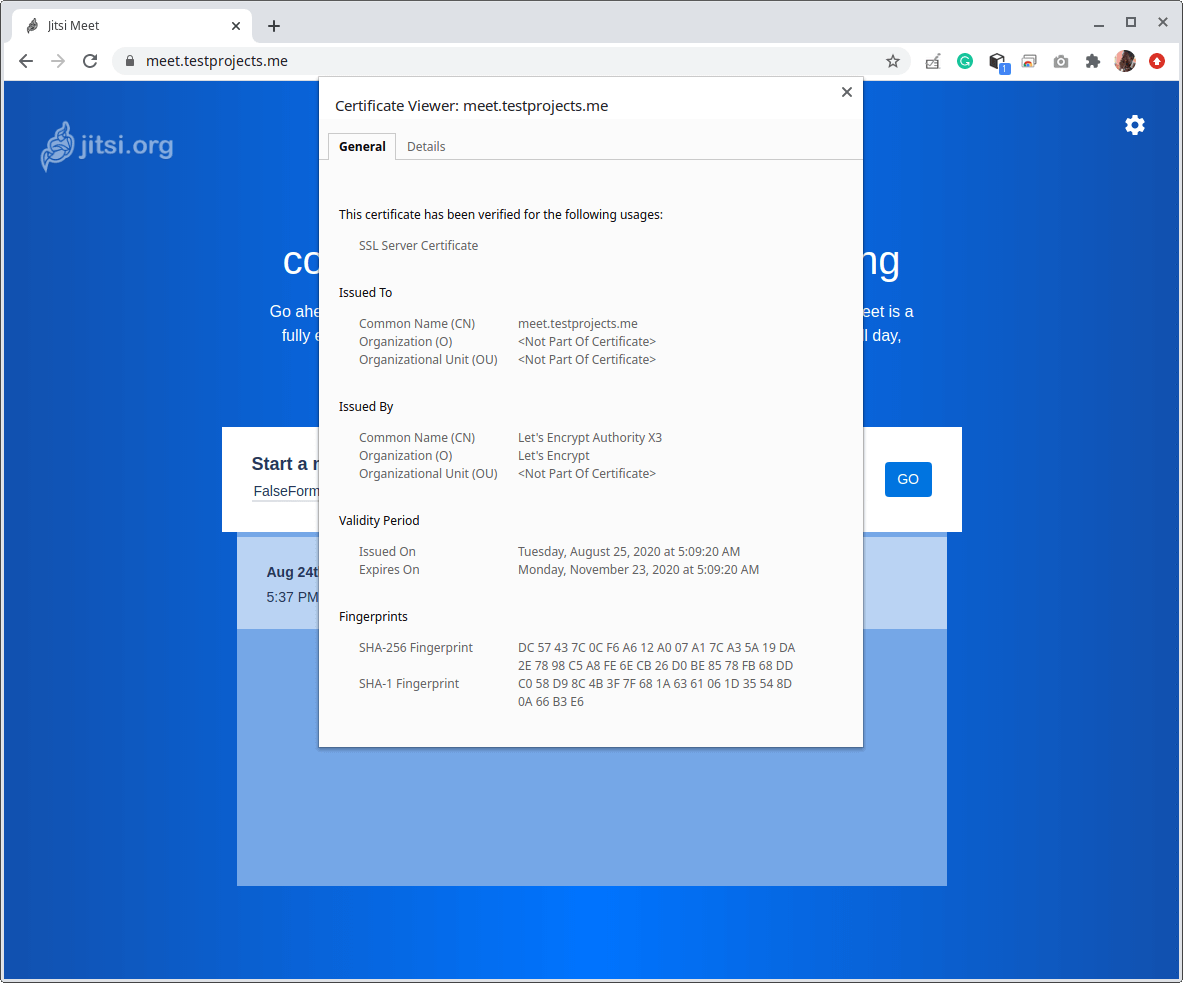Image resolution: width=1183 pixels, height=983 pixels.
Task: Click the jitsi.org logo
Action: pos(107,146)
